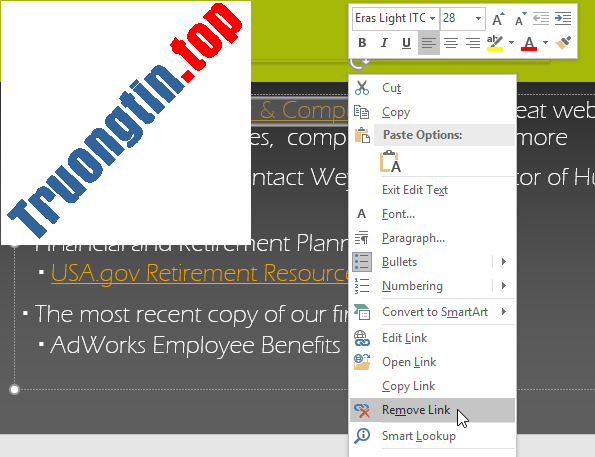Open highlight color dropdown arrow
595x457 pixels.
tap(511, 43)
